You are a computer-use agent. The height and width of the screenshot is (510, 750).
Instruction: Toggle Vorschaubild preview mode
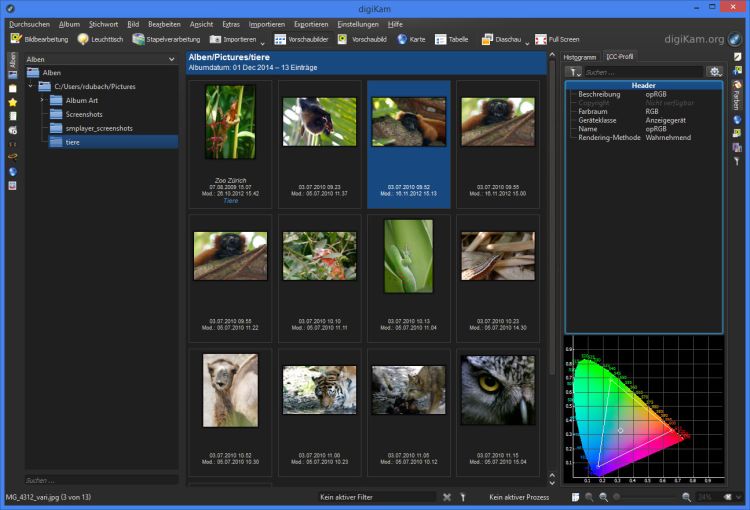coord(362,39)
